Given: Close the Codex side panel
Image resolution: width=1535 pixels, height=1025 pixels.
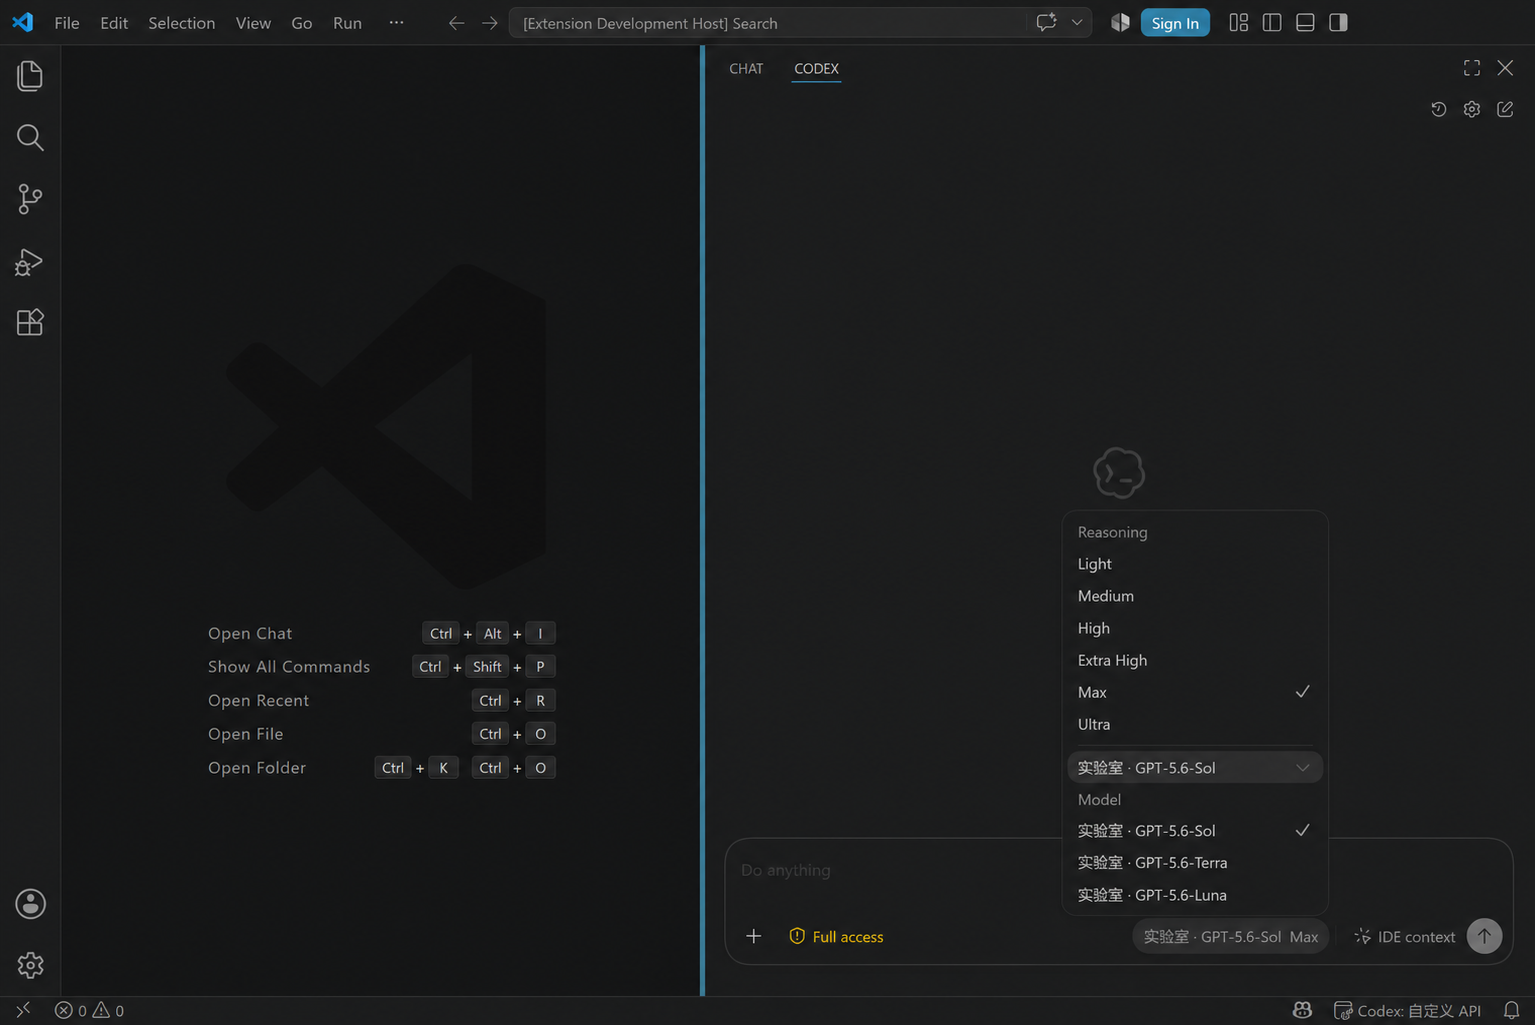Looking at the screenshot, I should [1505, 68].
